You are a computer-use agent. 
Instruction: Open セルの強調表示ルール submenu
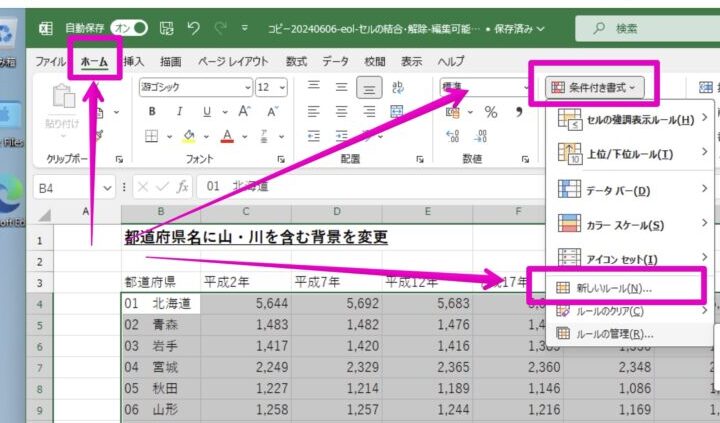pos(632,120)
